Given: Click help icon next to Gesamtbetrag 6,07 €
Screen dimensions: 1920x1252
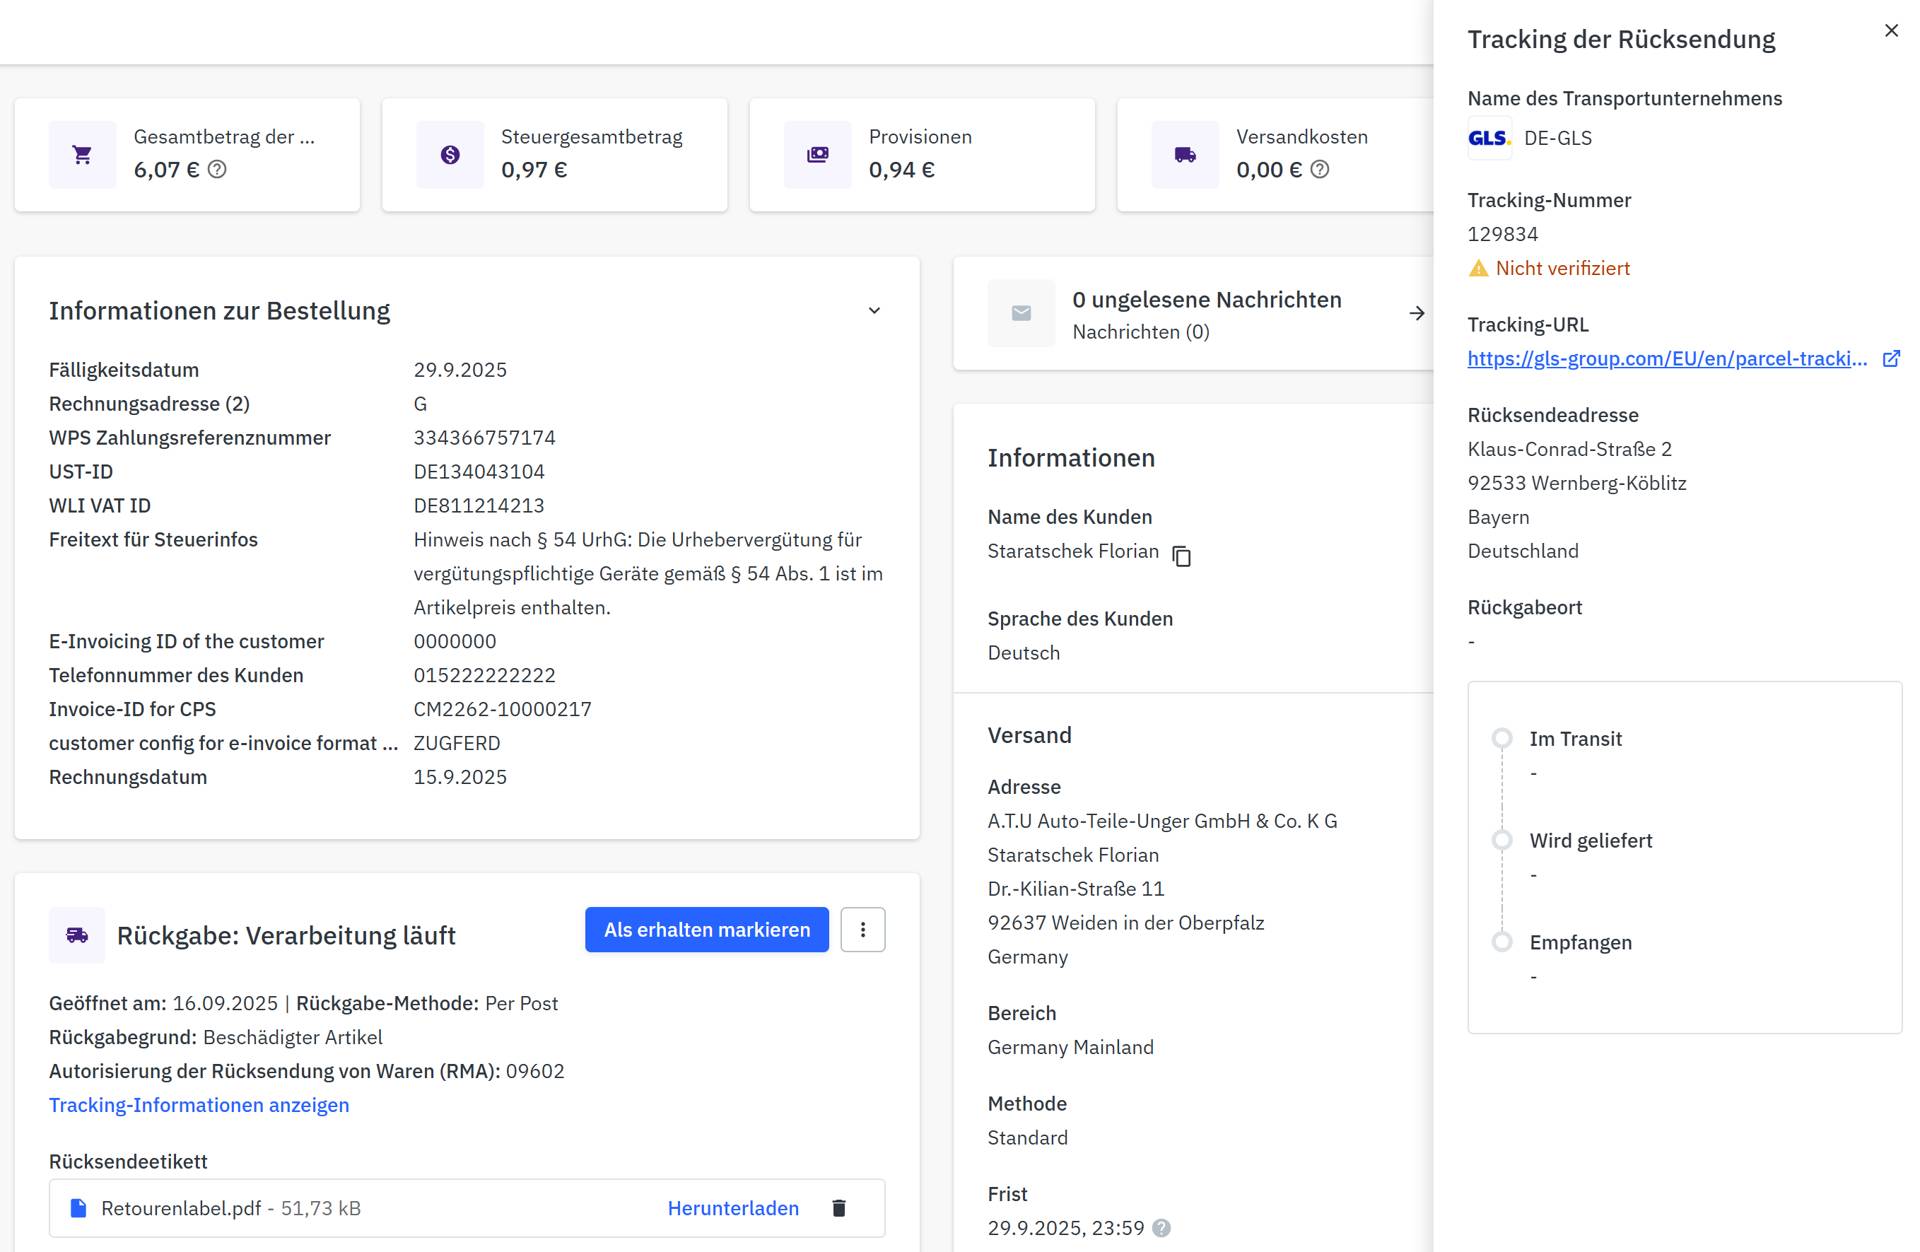Looking at the screenshot, I should [x=217, y=170].
